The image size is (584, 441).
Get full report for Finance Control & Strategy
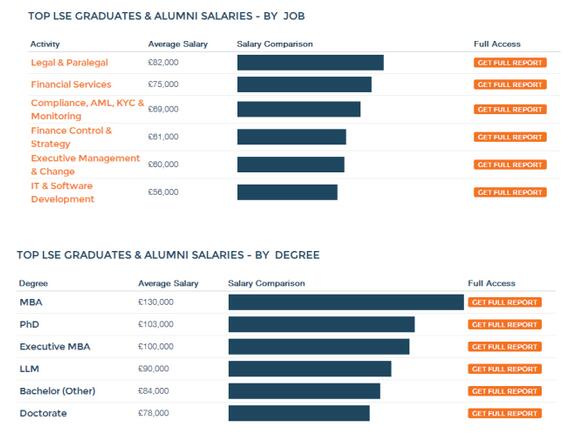(x=510, y=137)
